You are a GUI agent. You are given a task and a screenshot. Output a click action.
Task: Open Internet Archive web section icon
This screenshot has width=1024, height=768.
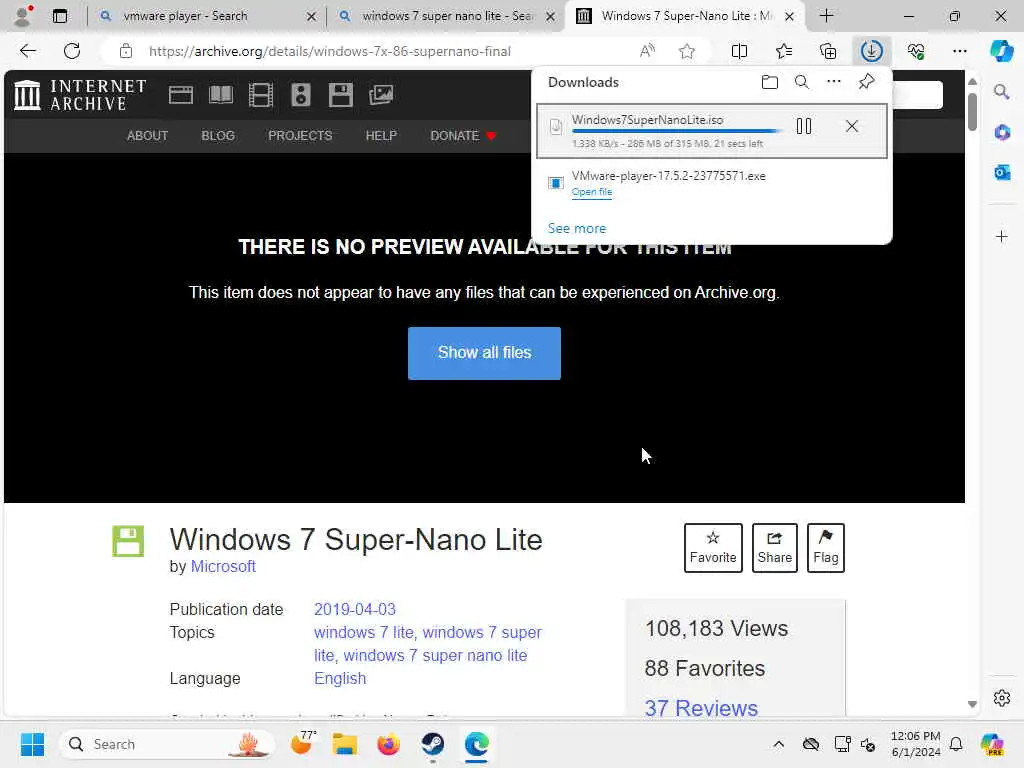coord(180,95)
